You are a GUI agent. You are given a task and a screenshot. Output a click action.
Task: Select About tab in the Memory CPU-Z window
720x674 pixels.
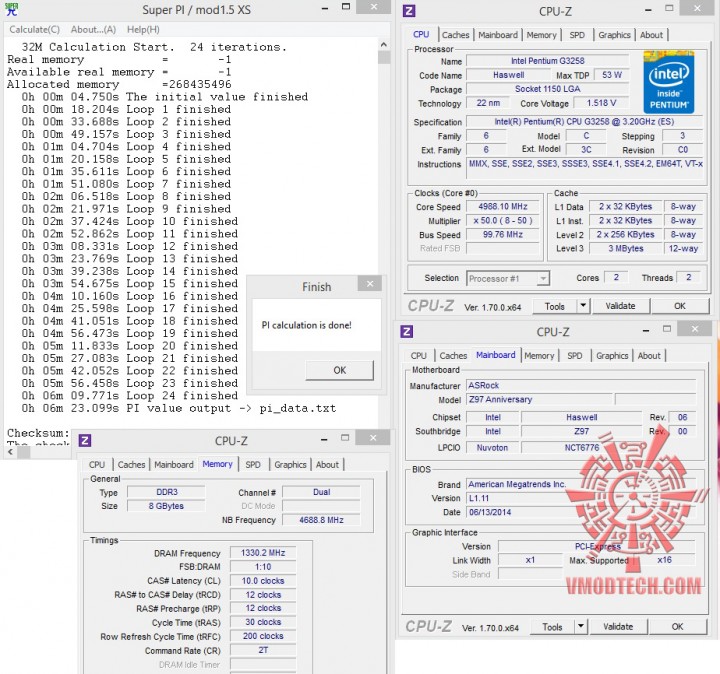coord(327,465)
